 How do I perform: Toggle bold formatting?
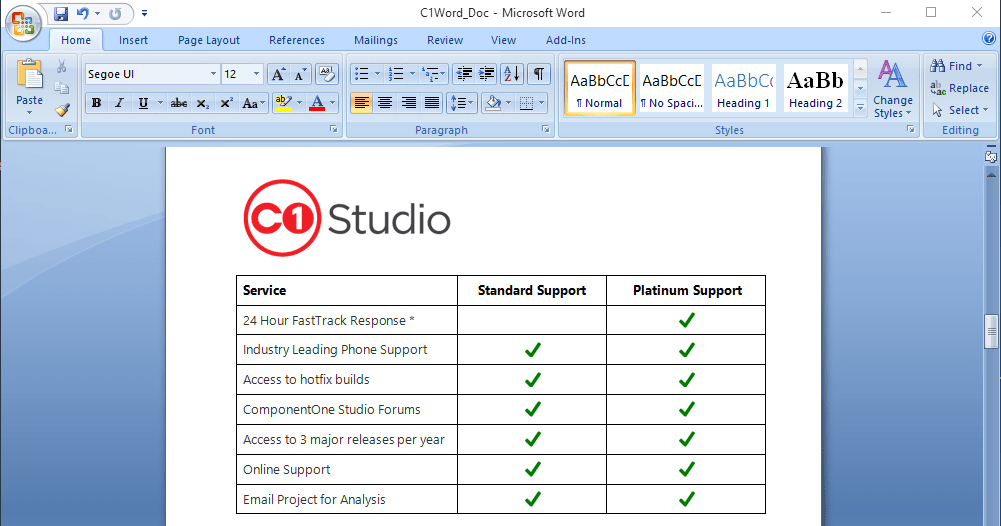click(x=96, y=103)
